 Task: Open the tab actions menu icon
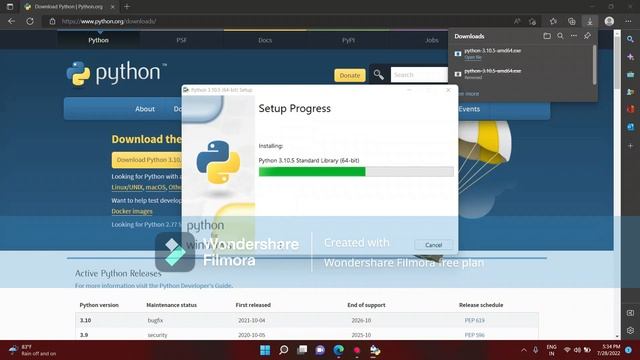10,7
